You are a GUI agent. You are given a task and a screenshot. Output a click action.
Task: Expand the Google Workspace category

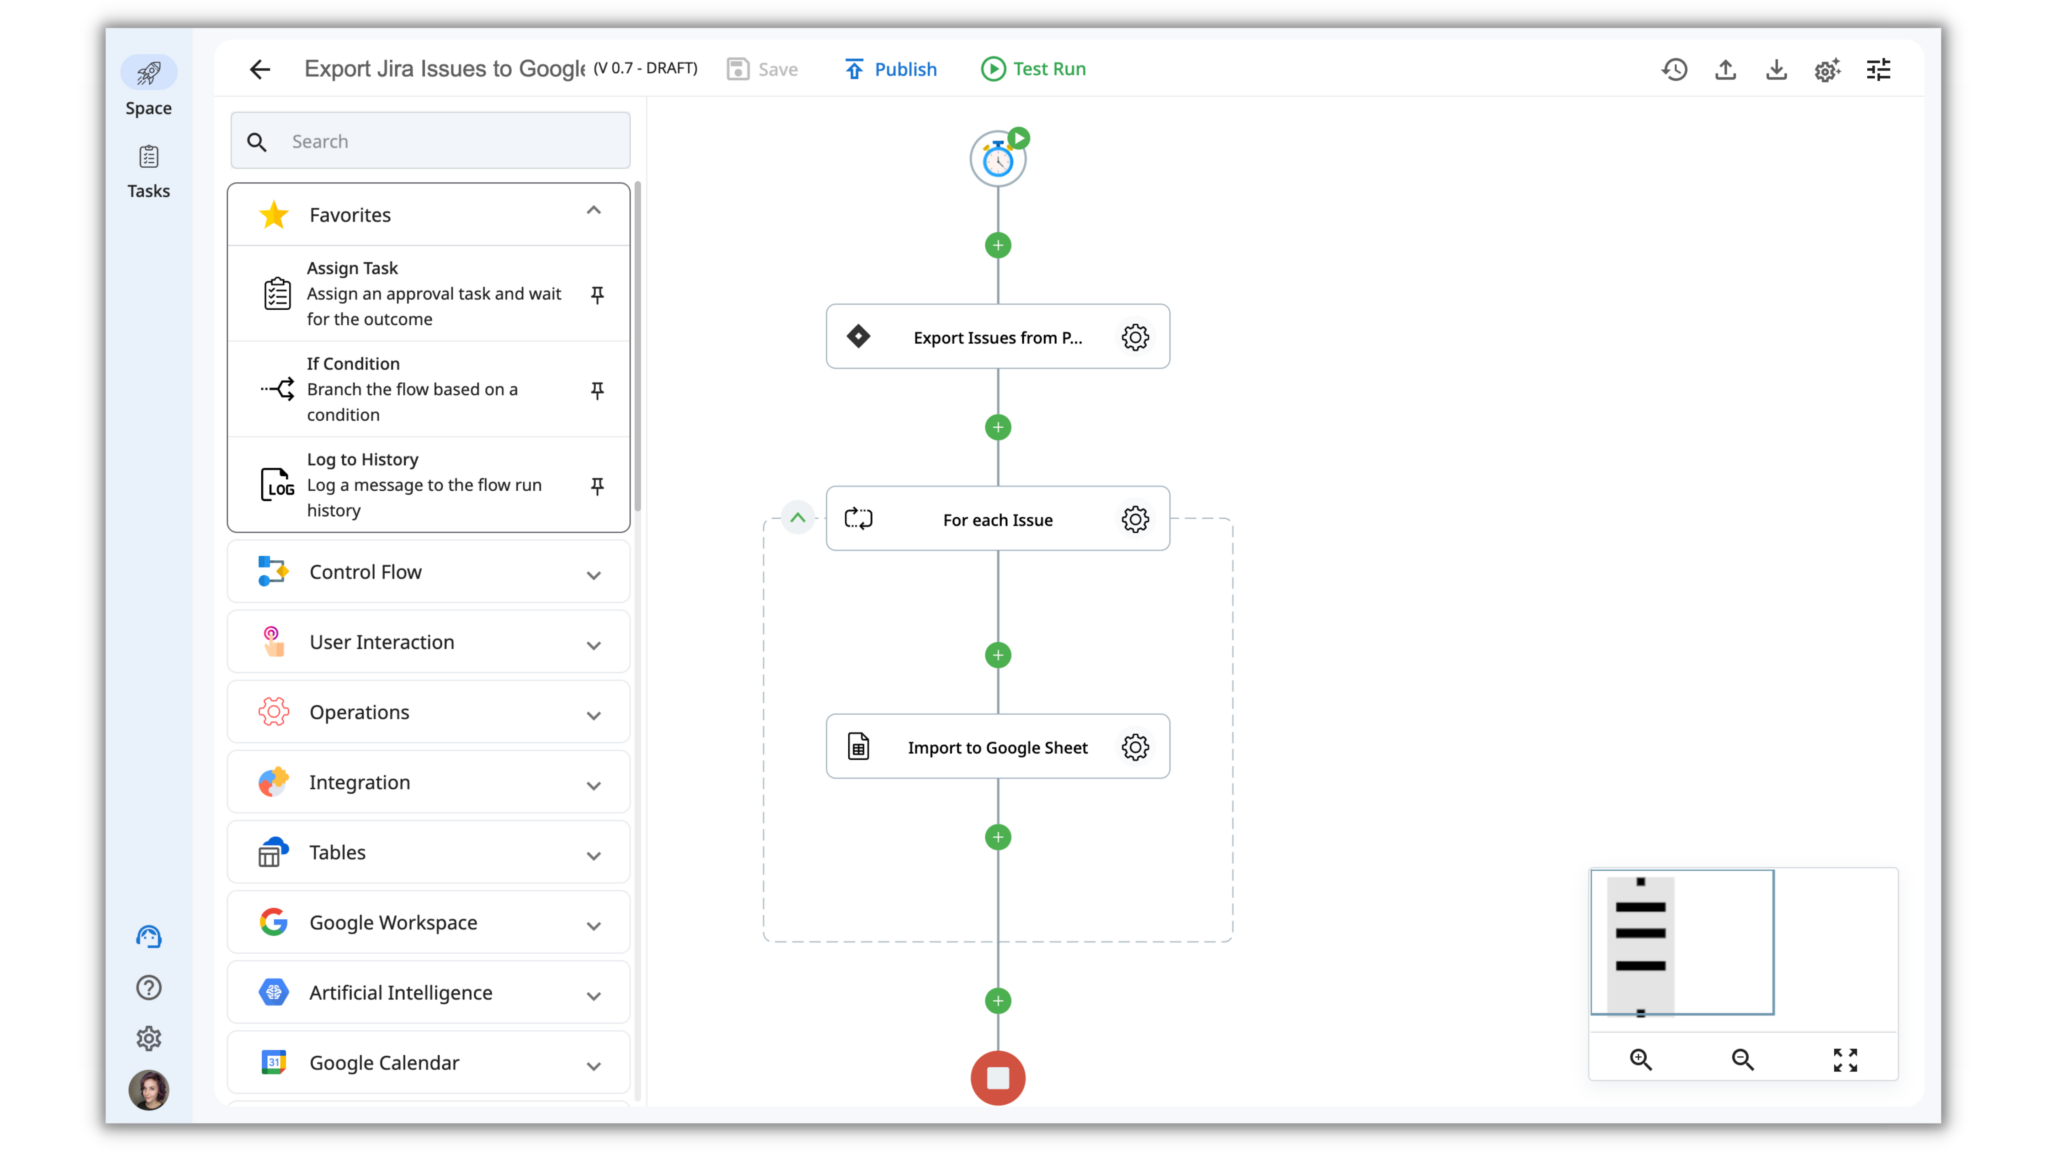point(594,925)
